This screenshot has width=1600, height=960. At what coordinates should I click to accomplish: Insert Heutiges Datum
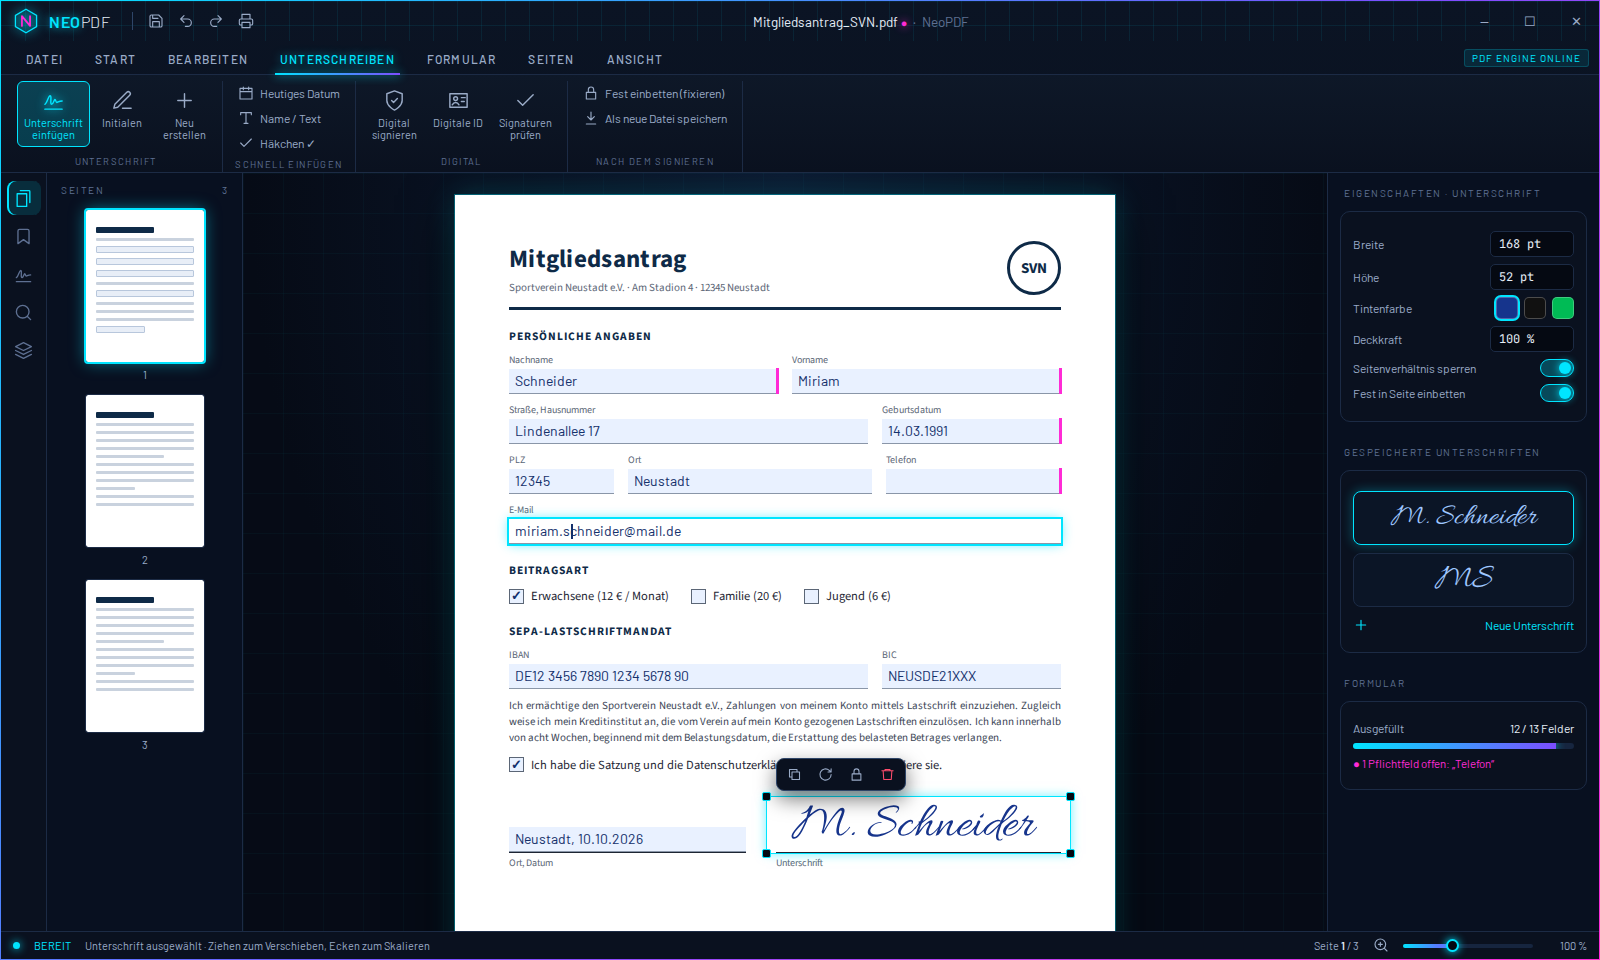(x=290, y=94)
